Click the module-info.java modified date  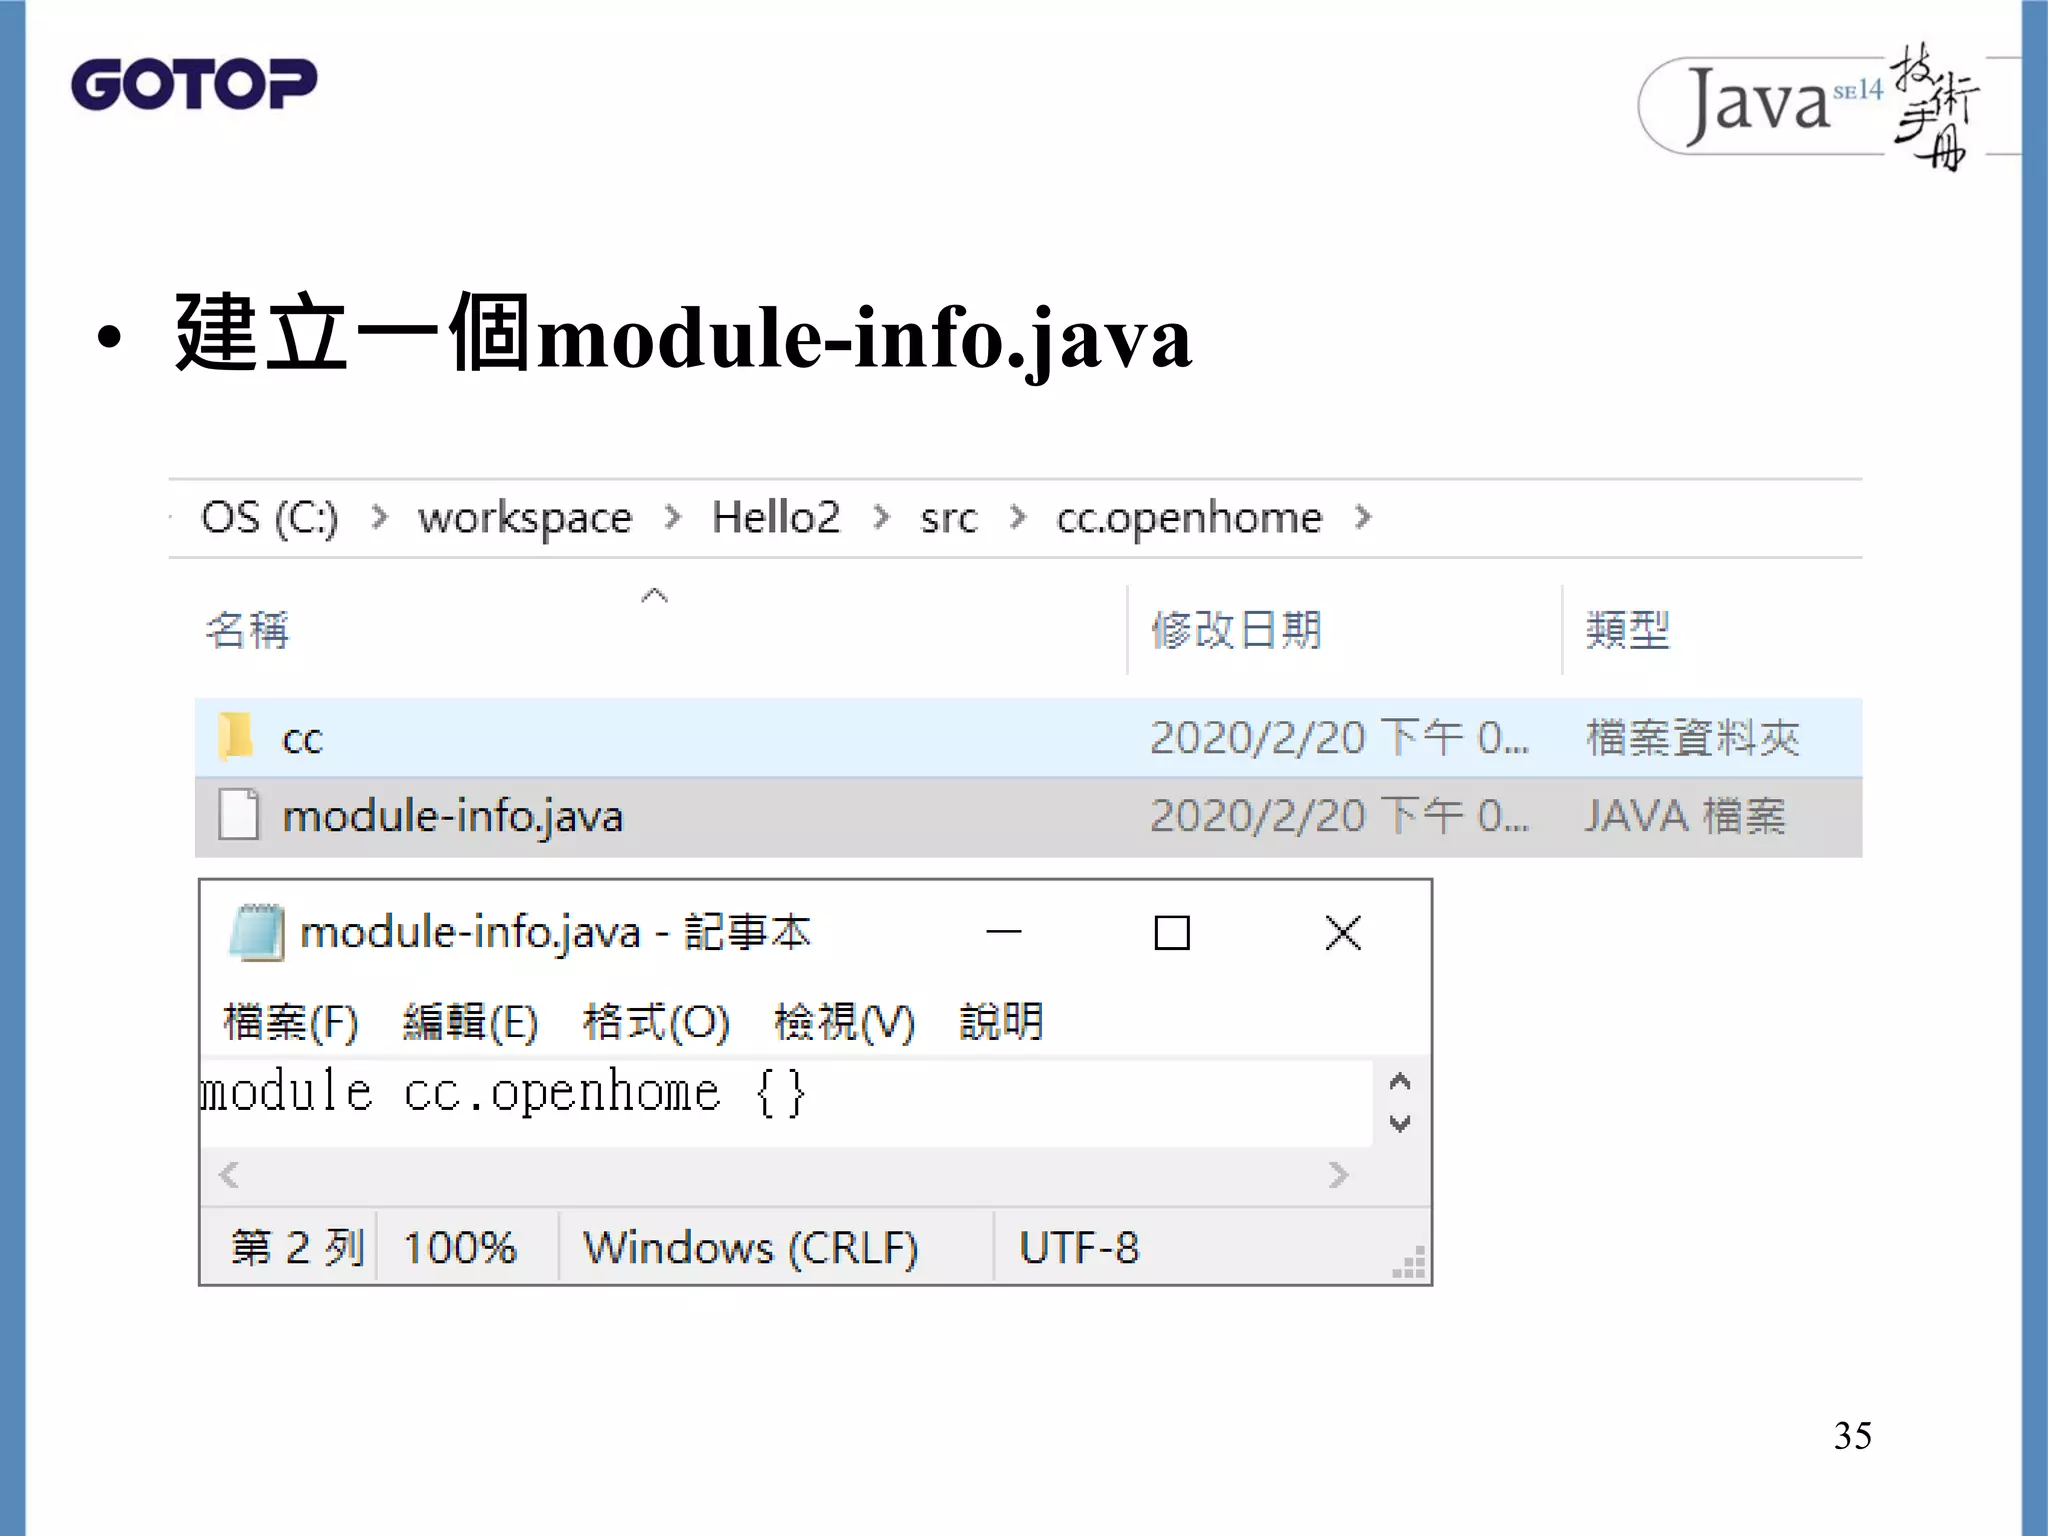click(1339, 816)
